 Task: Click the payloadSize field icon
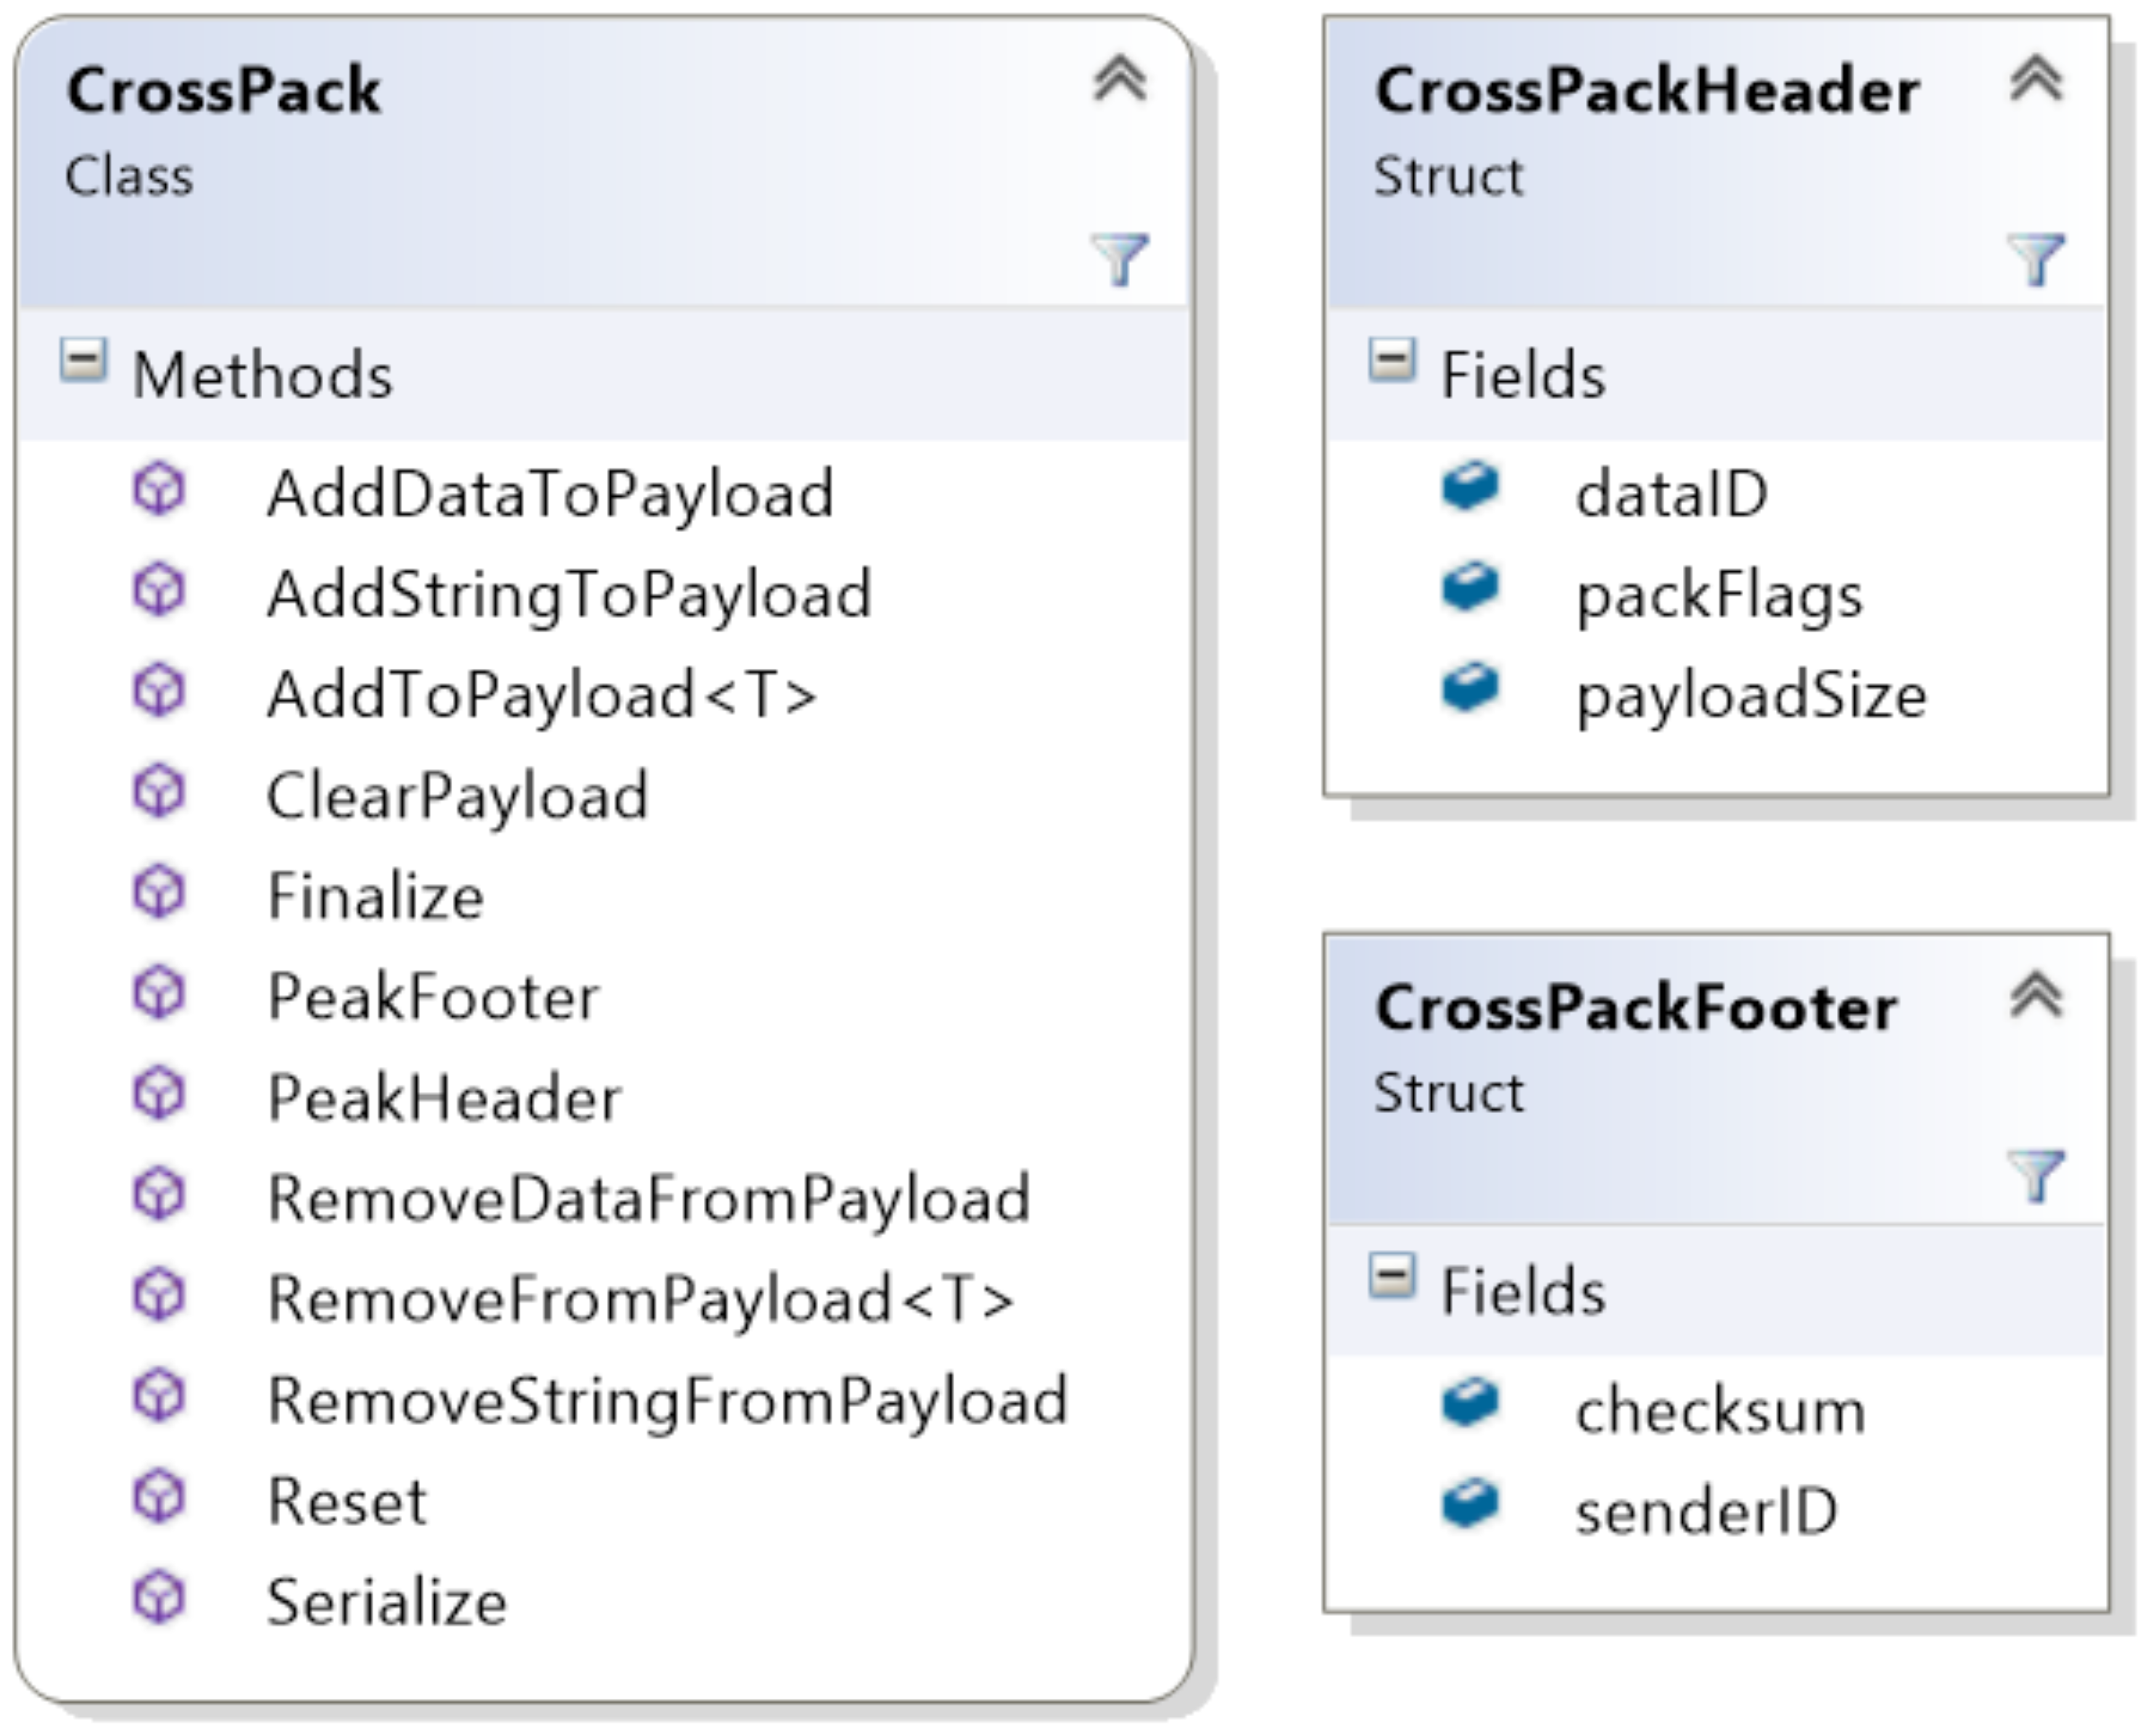pos(1470,688)
